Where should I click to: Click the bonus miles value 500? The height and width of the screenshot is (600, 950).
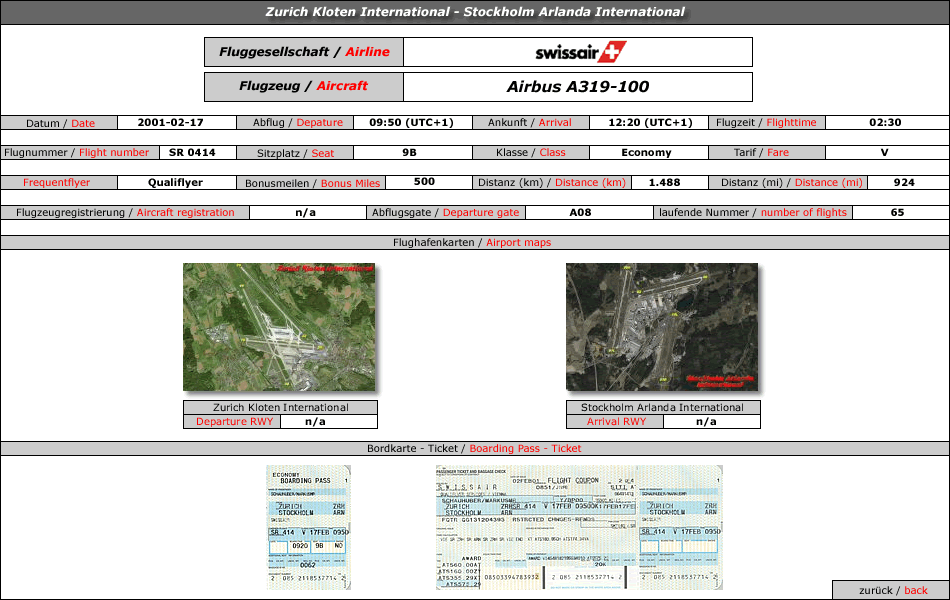click(x=424, y=181)
